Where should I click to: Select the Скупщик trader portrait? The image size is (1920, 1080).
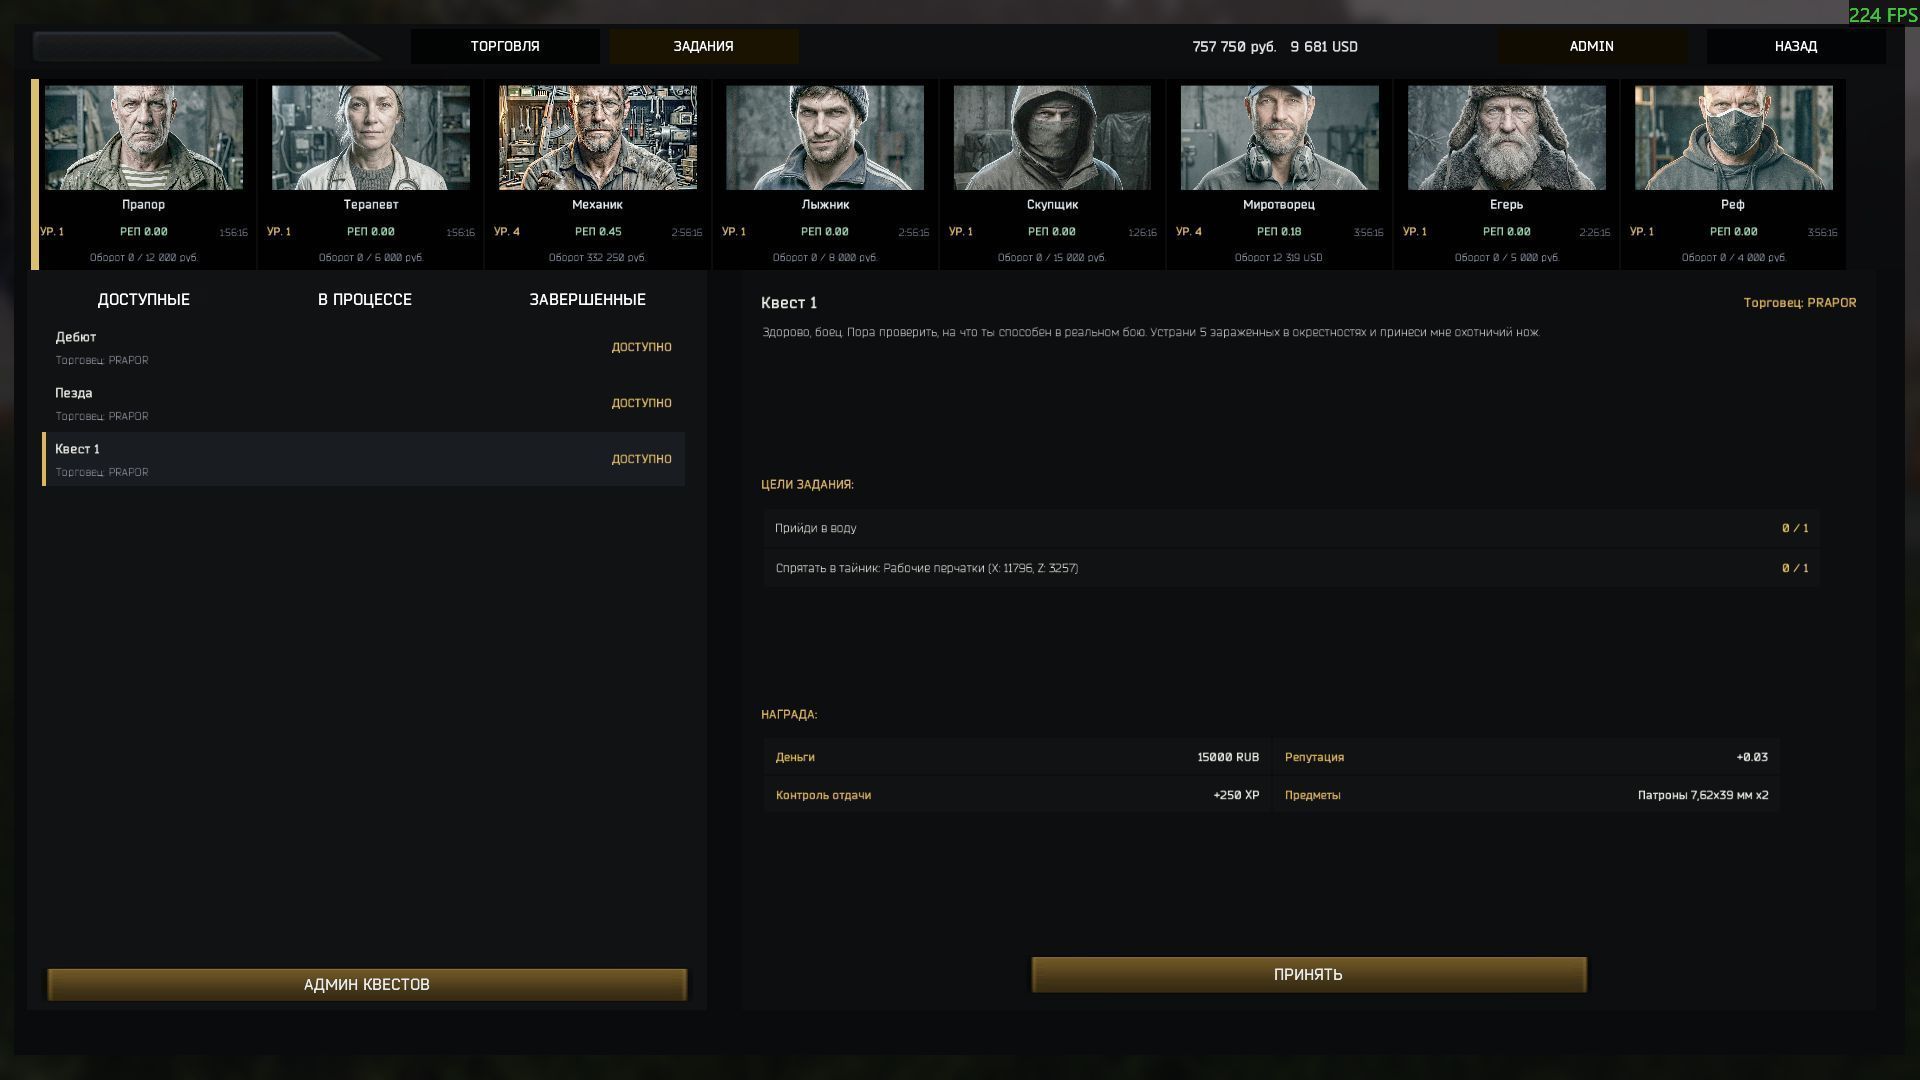coord(1052,137)
